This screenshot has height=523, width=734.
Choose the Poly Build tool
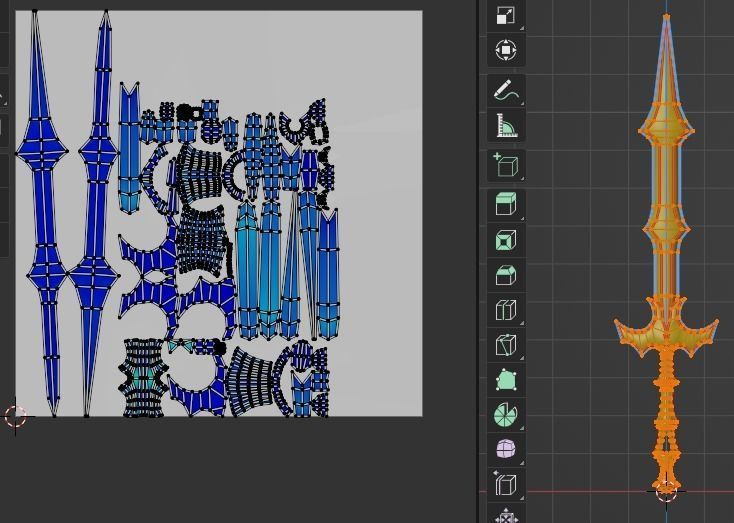click(506, 380)
